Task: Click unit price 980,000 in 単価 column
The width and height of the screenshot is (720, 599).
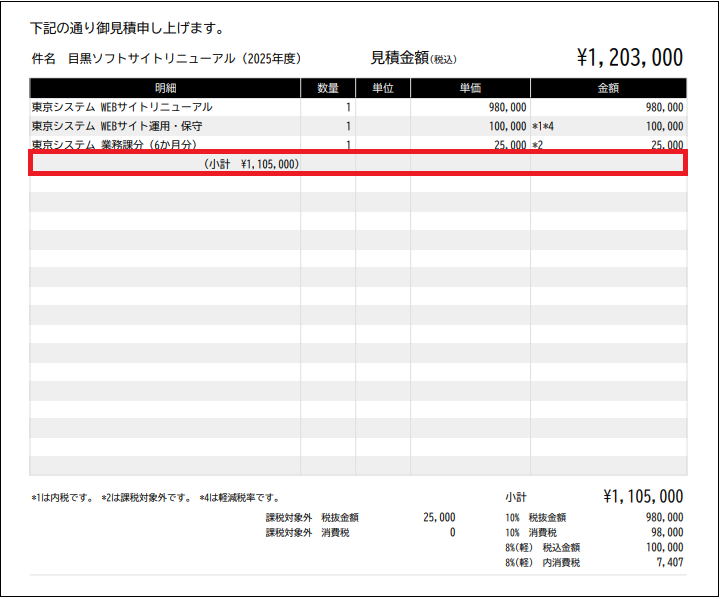Action: point(507,107)
